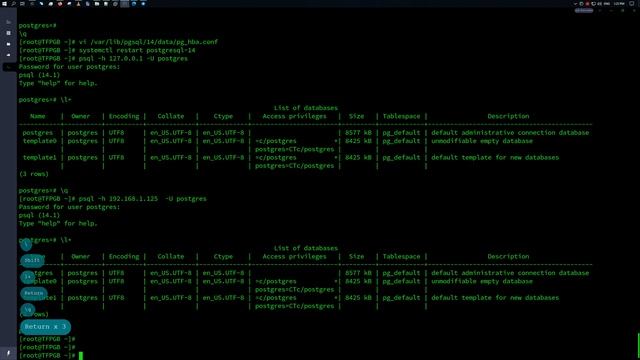Open the fourth sidebar cloud icon
The width and height of the screenshot is (640, 360).
coord(9,55)
